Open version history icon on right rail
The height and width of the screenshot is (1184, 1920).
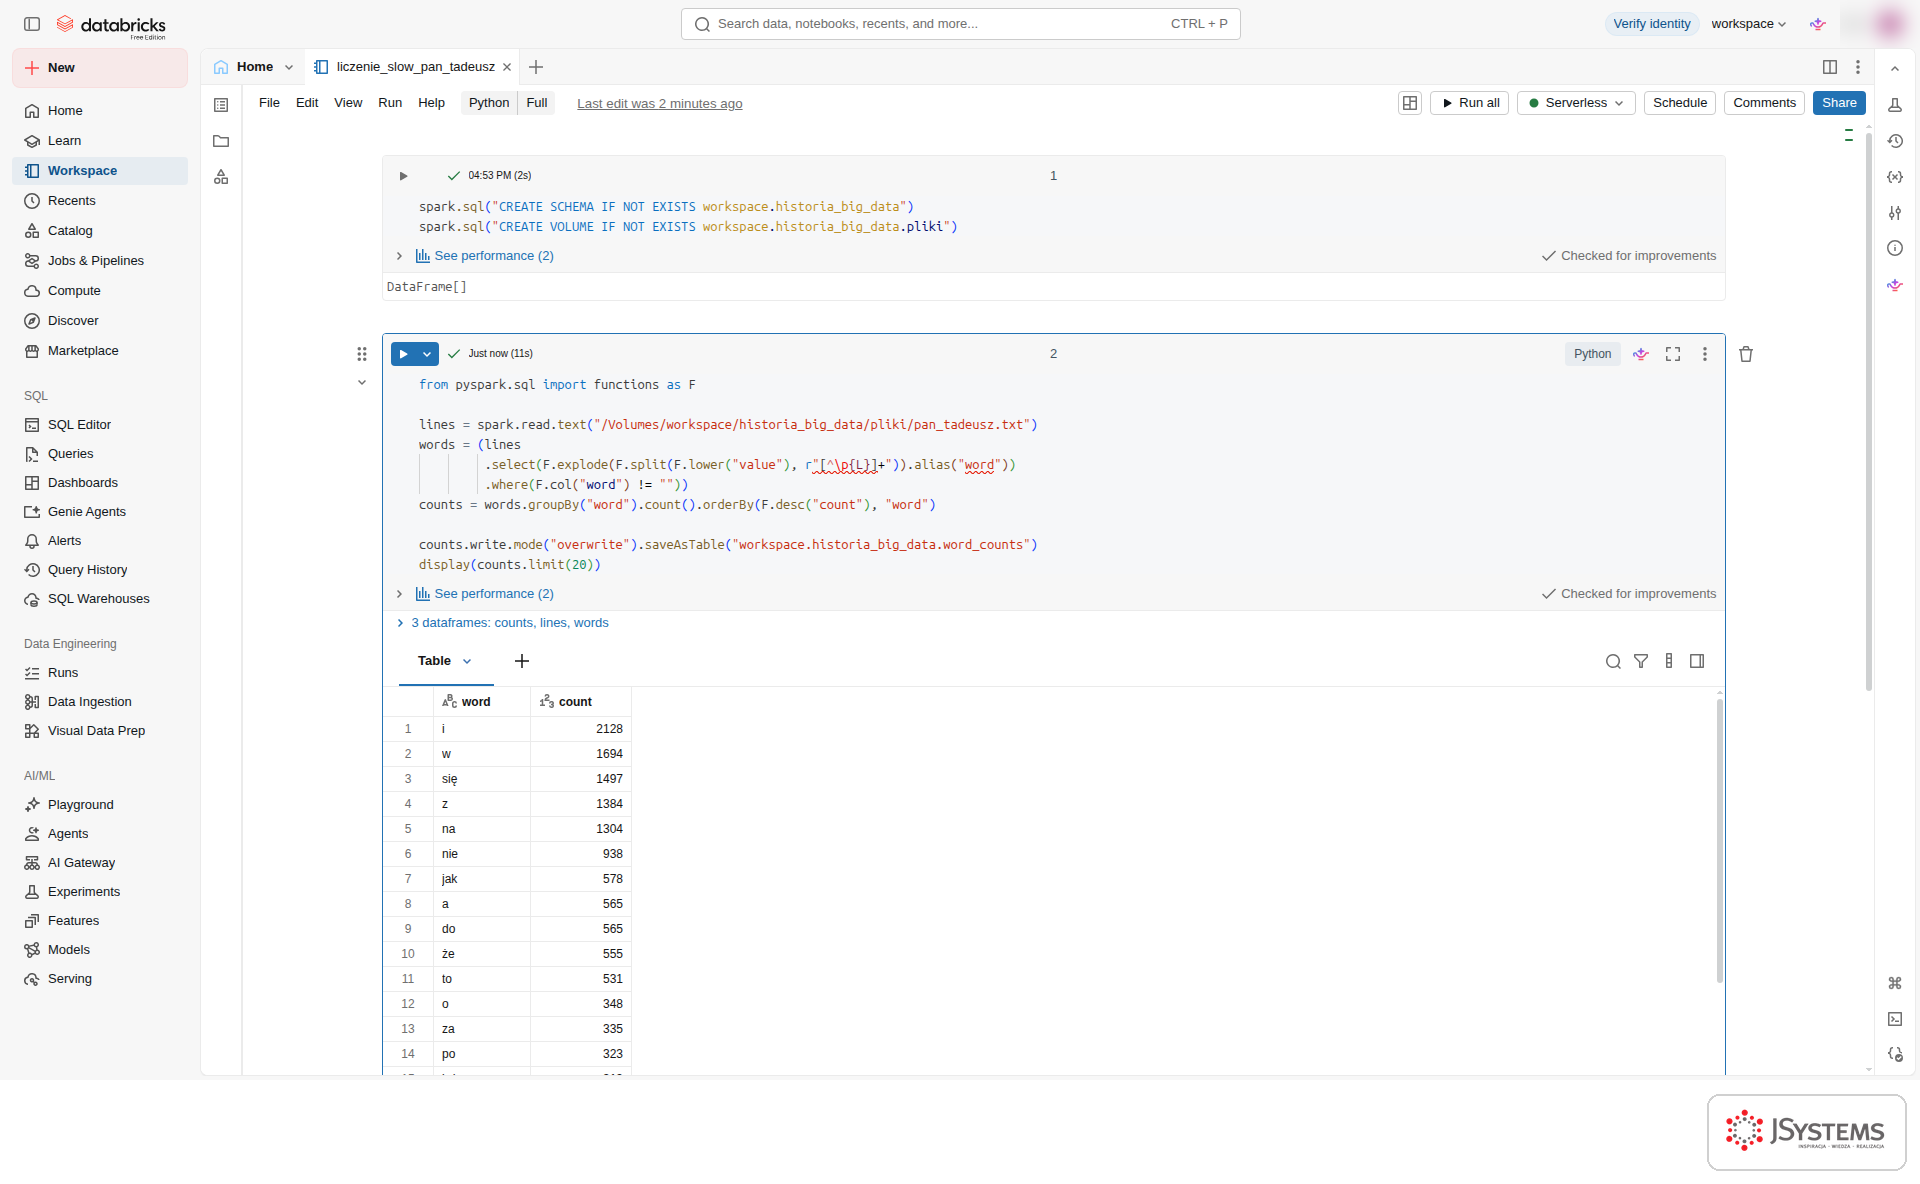1895,141
